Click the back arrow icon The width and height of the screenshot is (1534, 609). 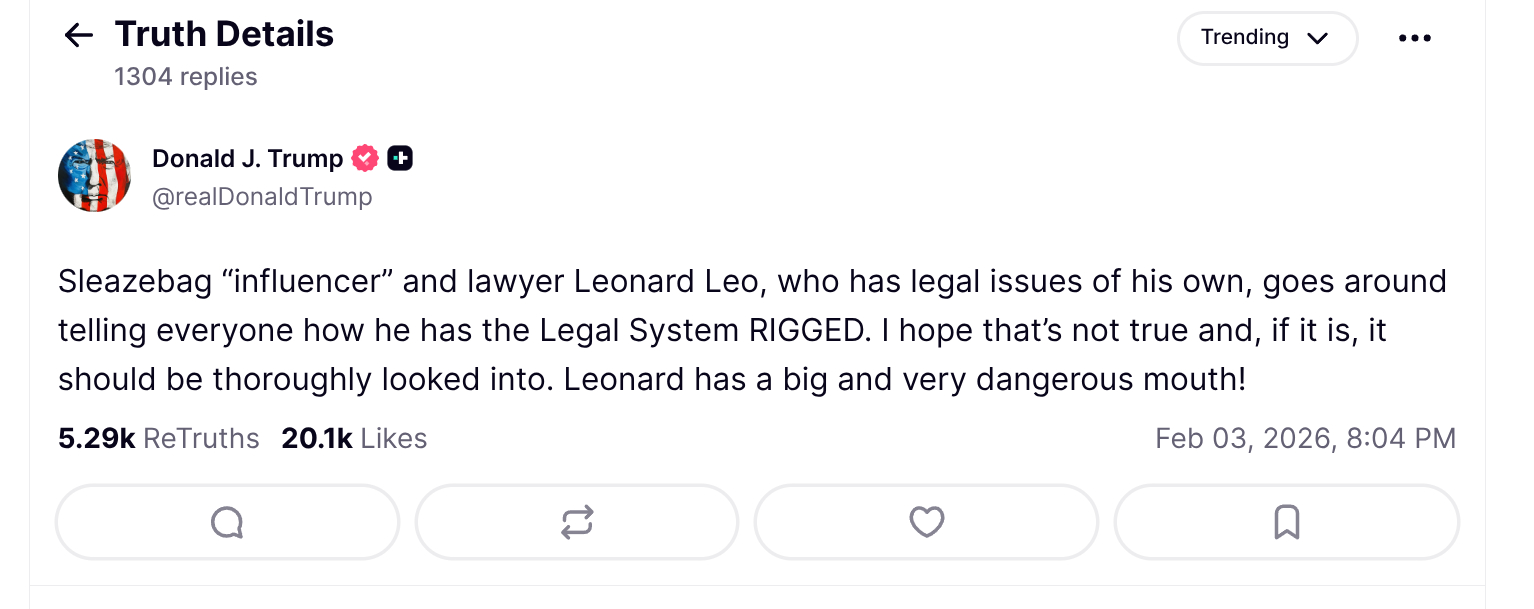[x=78, y=36]
